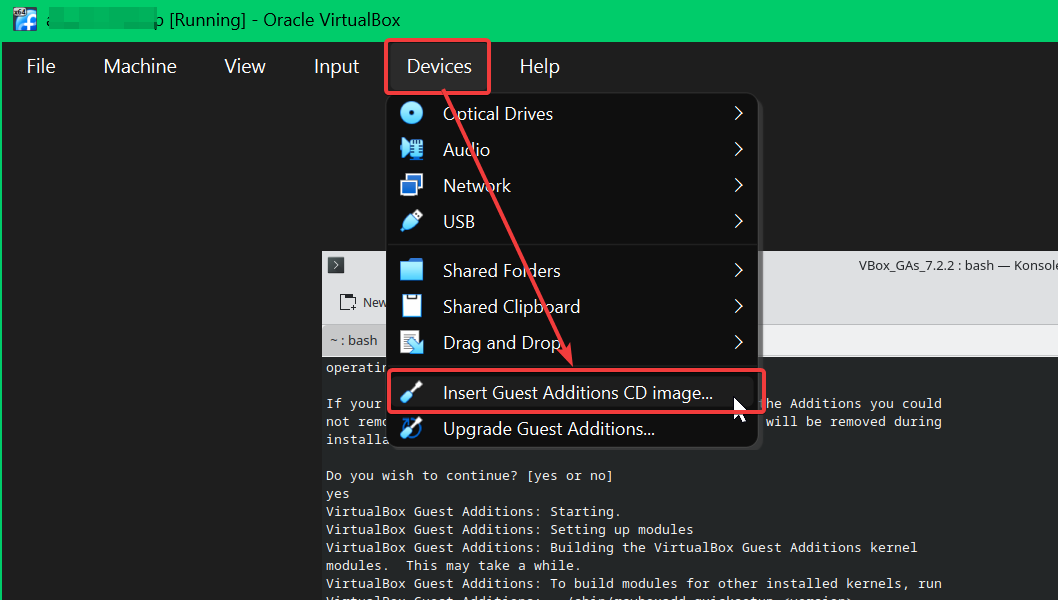Click the Network monitors icon
This screenshot has height=600, width=1058.
411,185
